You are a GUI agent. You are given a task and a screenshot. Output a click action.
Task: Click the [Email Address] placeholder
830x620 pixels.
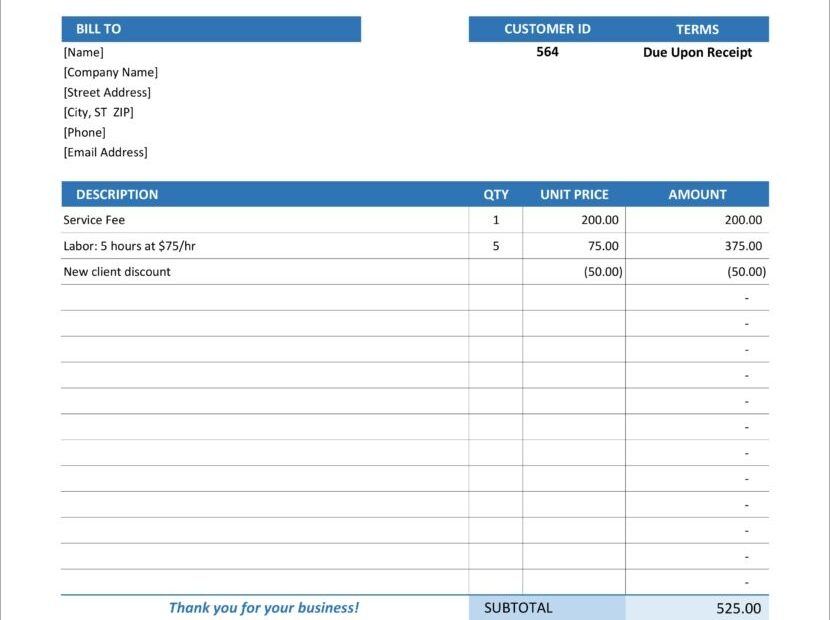pos(107,151)
